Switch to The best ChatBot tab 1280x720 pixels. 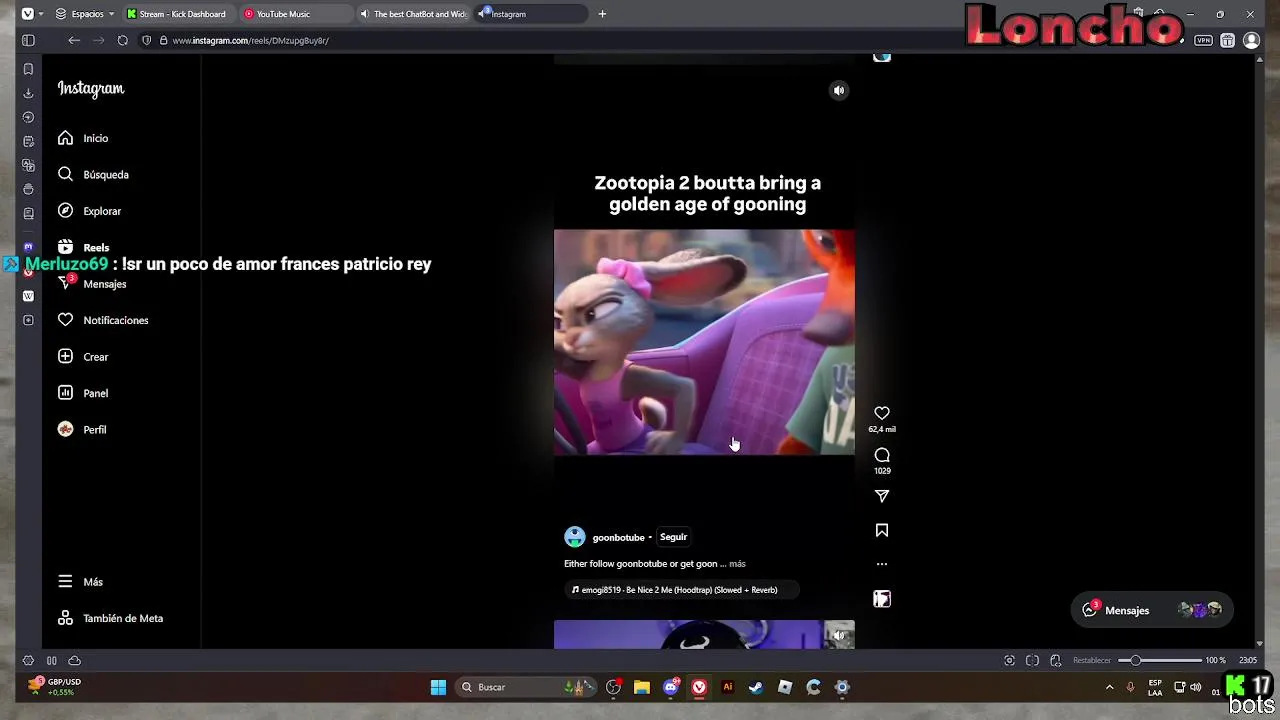click(x=412, y=14)
